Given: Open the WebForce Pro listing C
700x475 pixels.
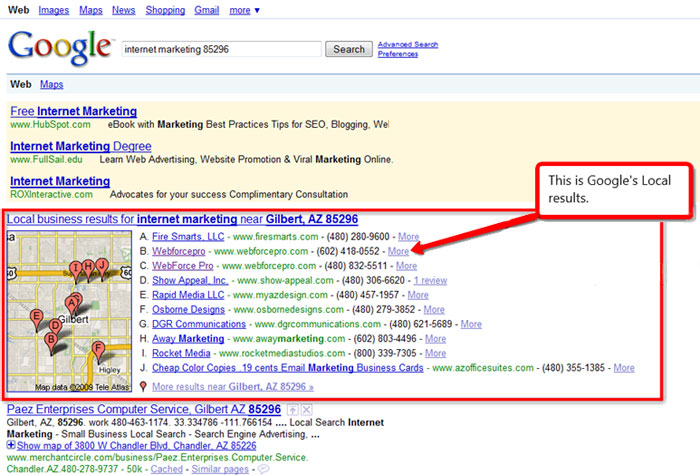Looking at the screenshot, I should 183,266.
